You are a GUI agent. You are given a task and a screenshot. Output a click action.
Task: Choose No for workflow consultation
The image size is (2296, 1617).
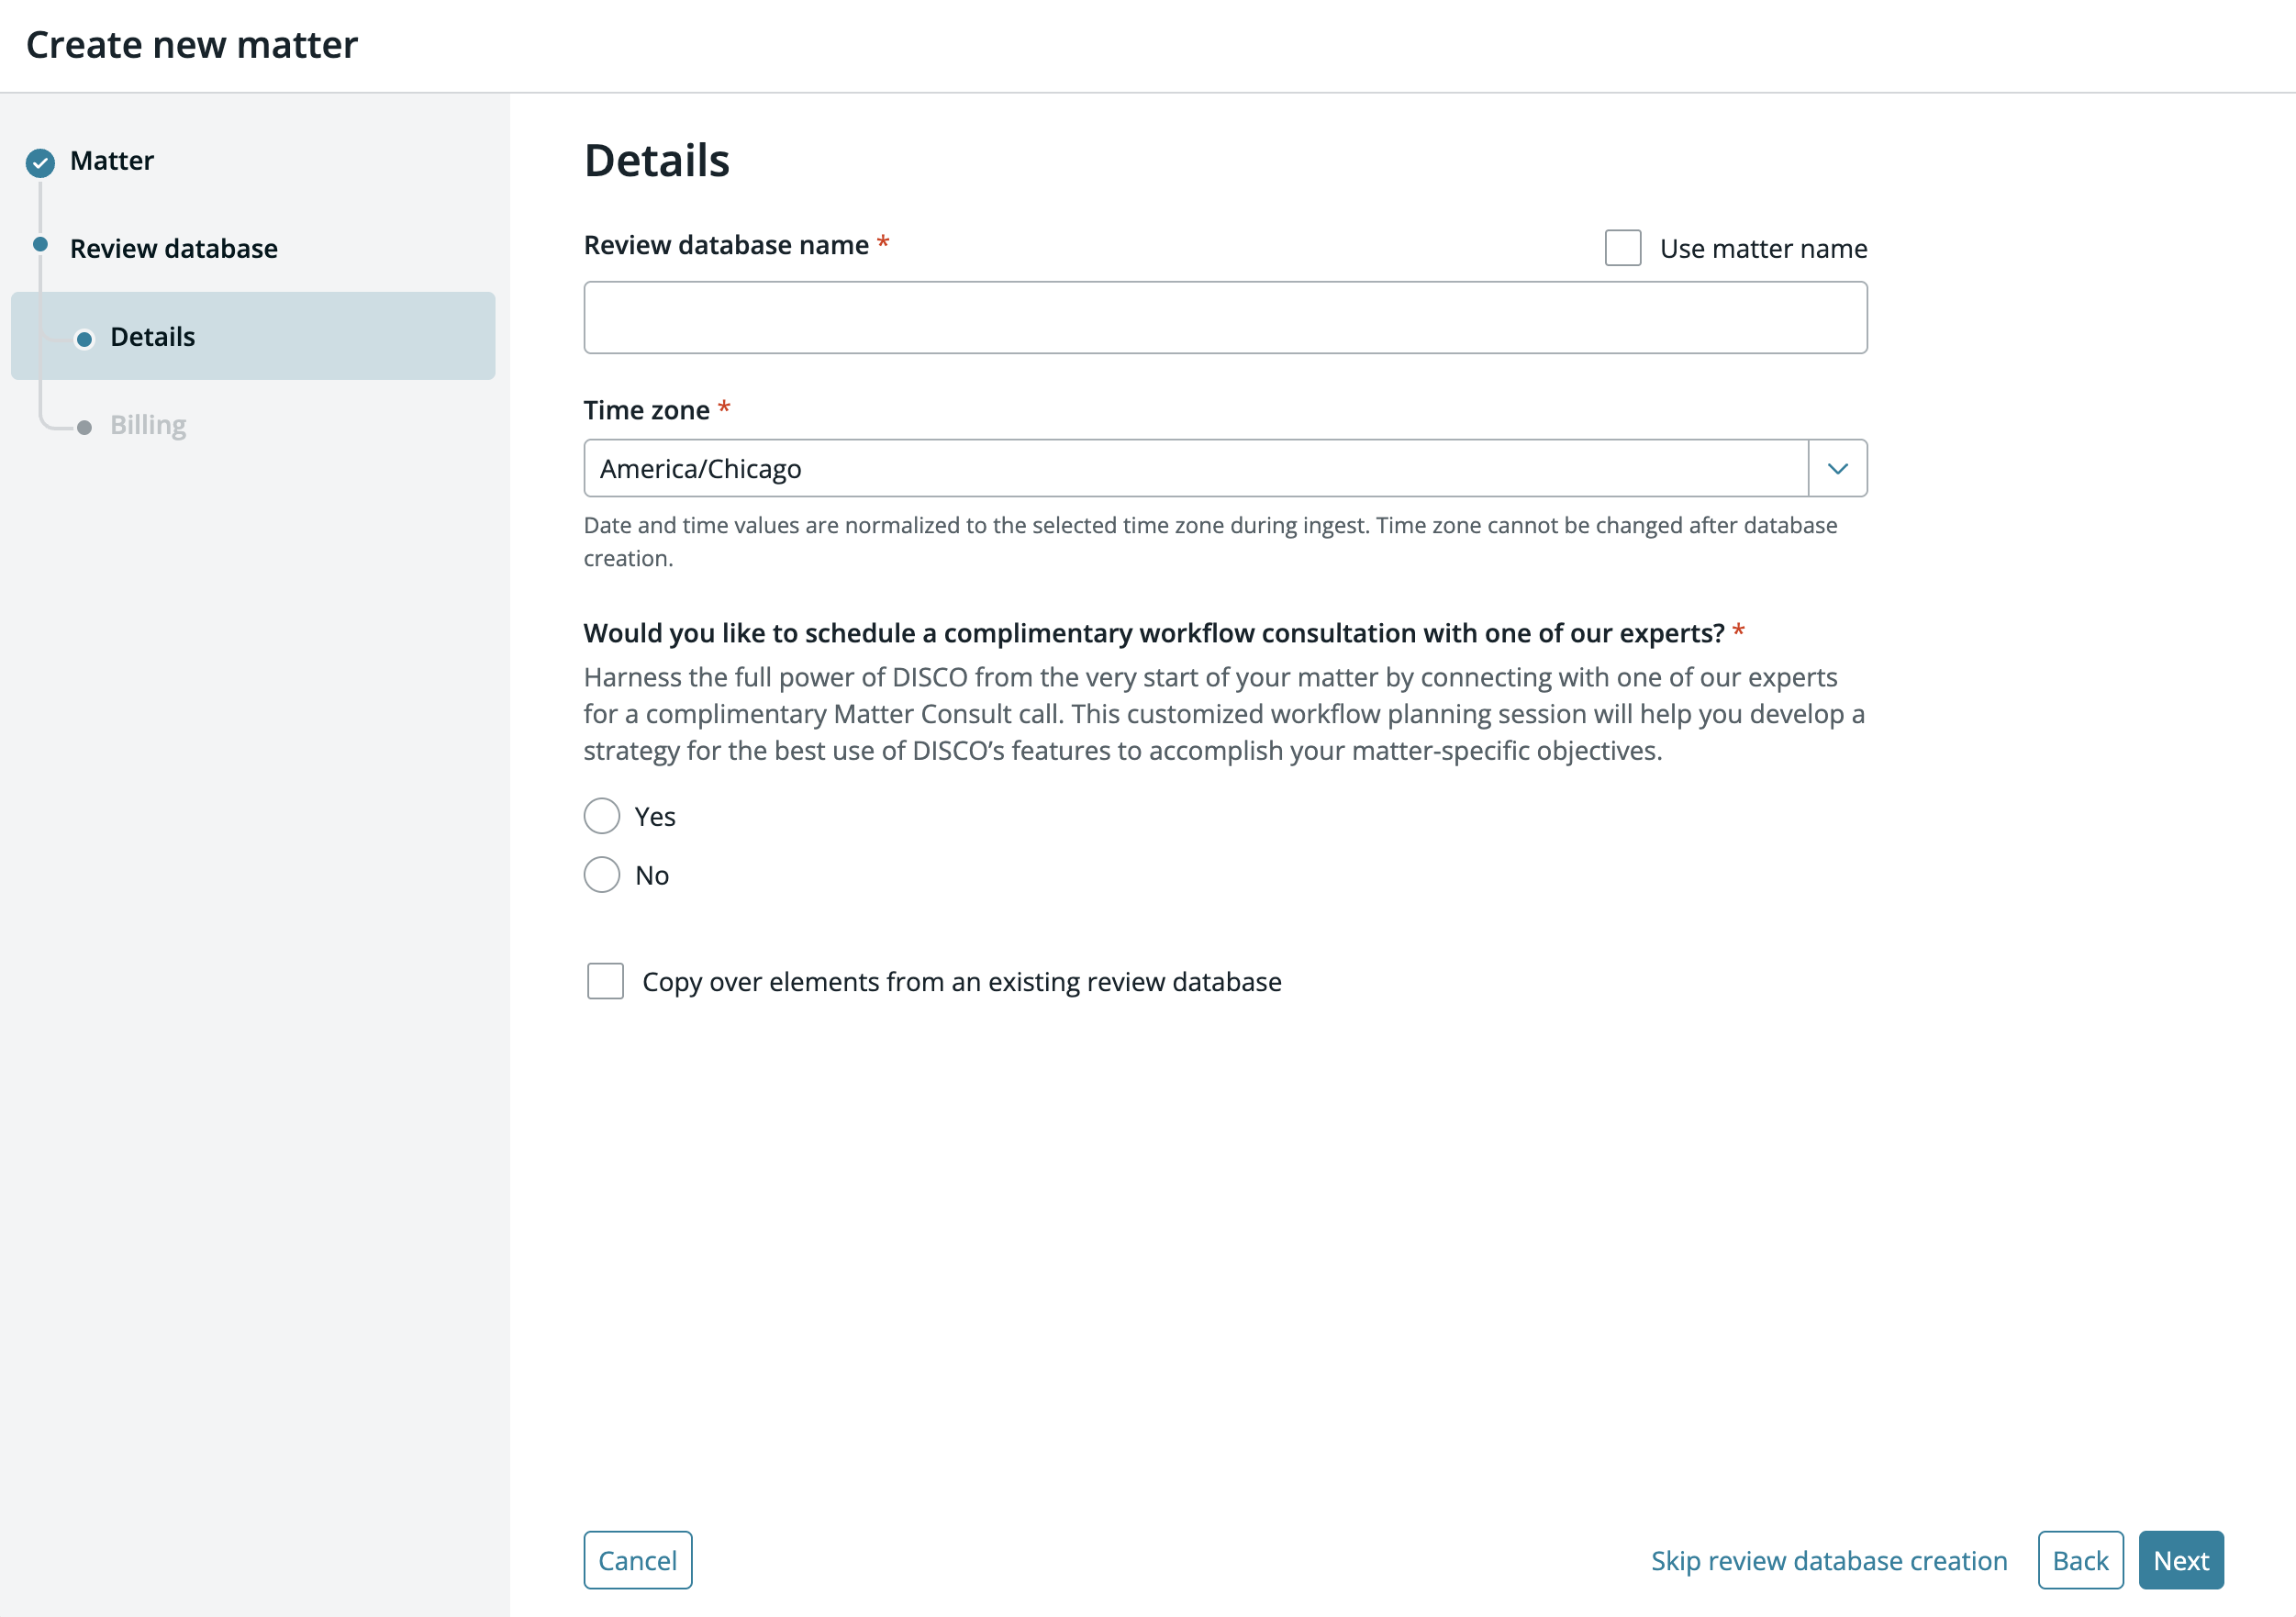pos(602,875)
